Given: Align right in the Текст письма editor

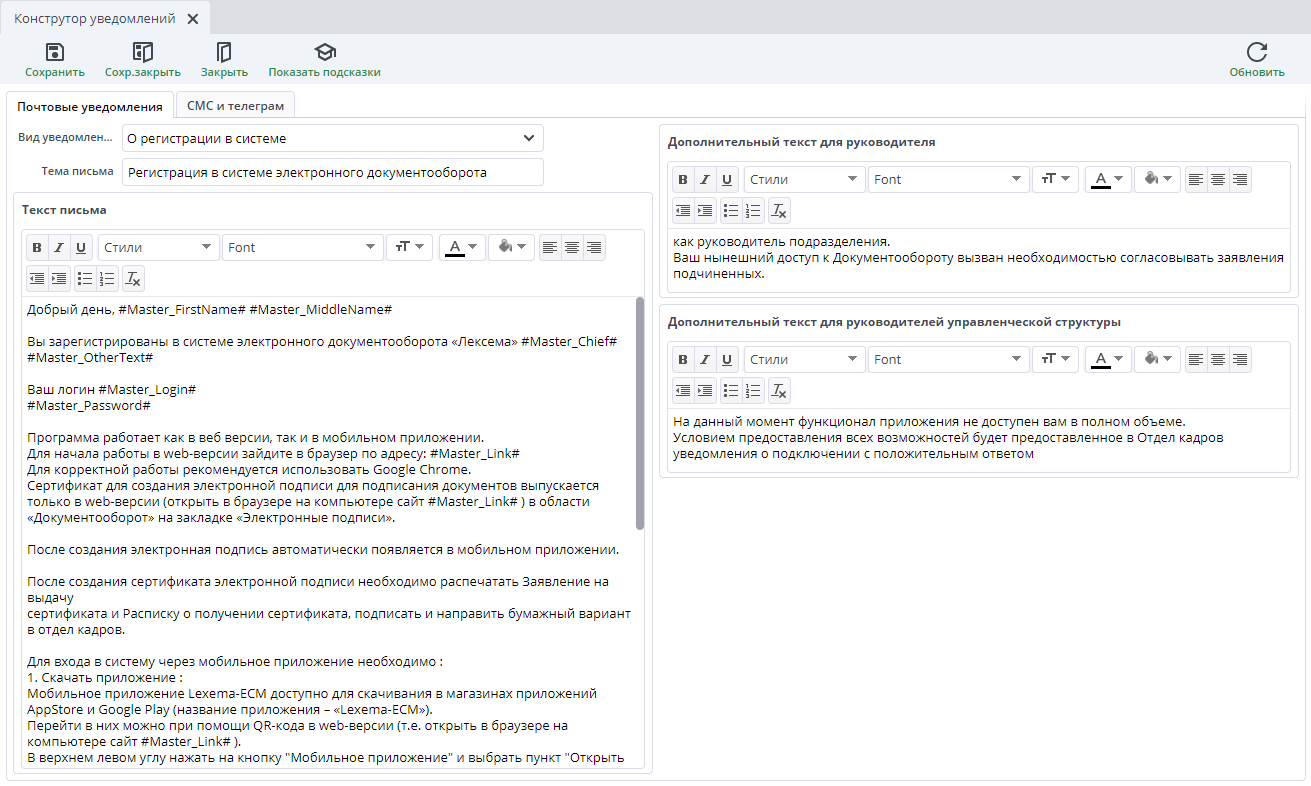Looking at the screenshot, I should click(594, 248).
